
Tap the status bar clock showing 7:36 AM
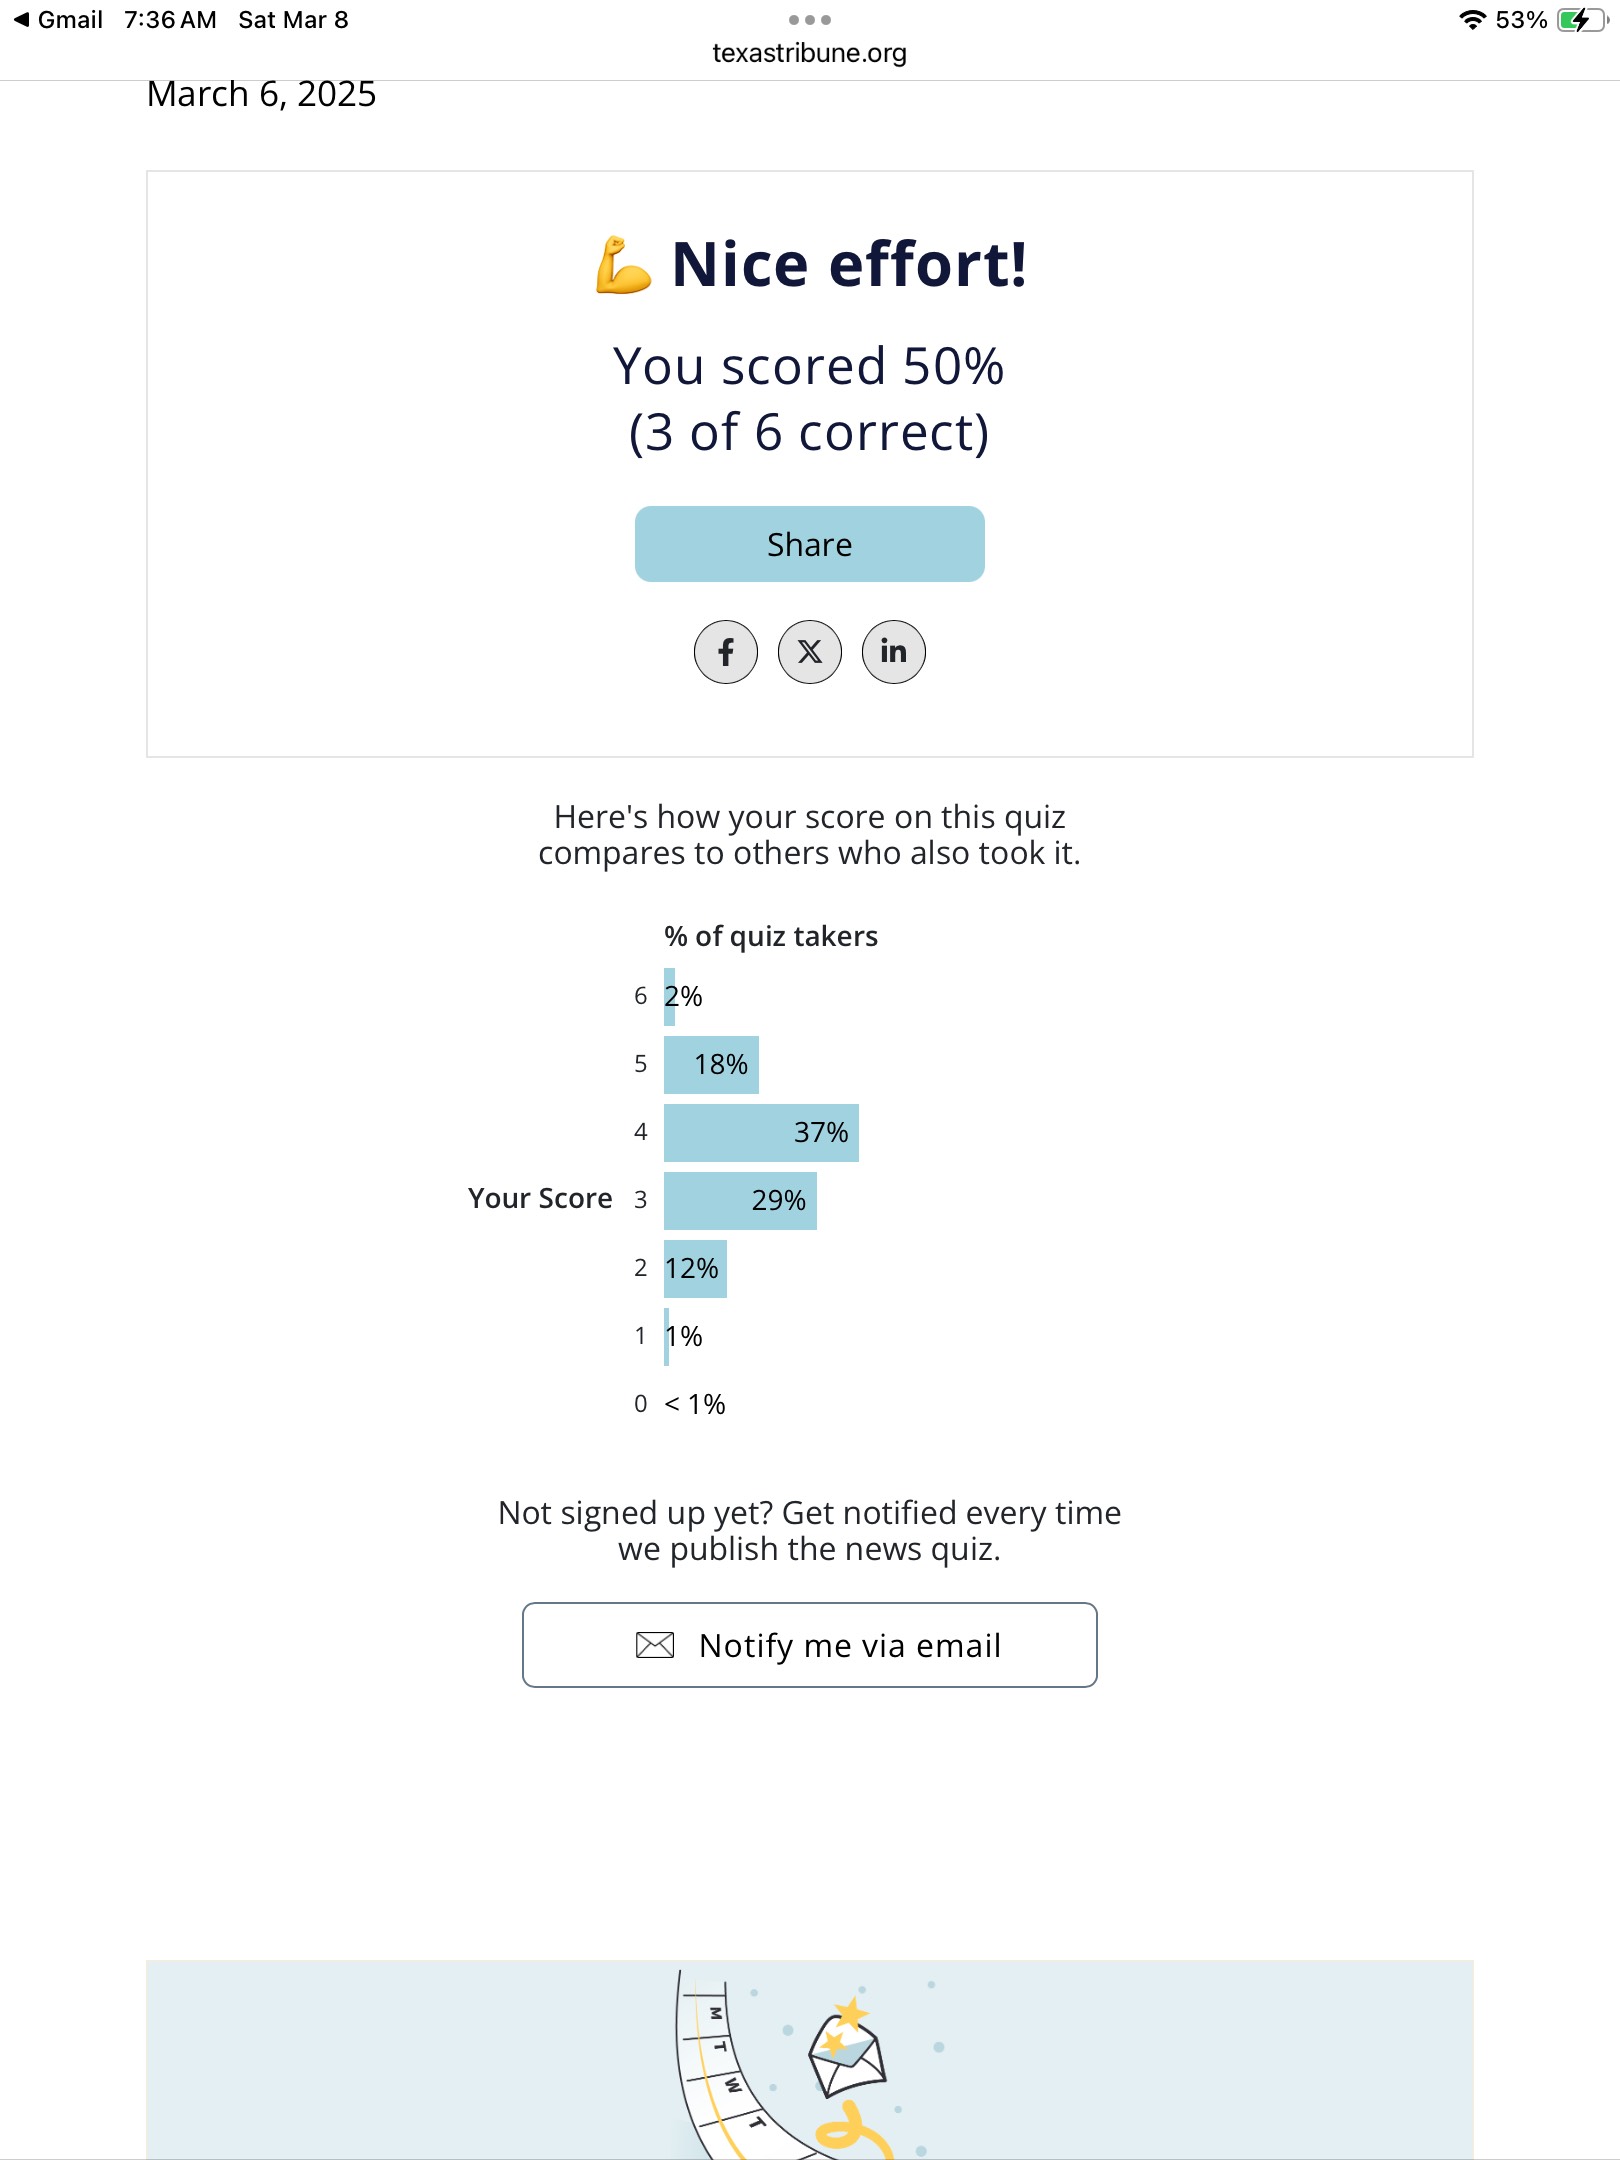click(x=170, y=20)
